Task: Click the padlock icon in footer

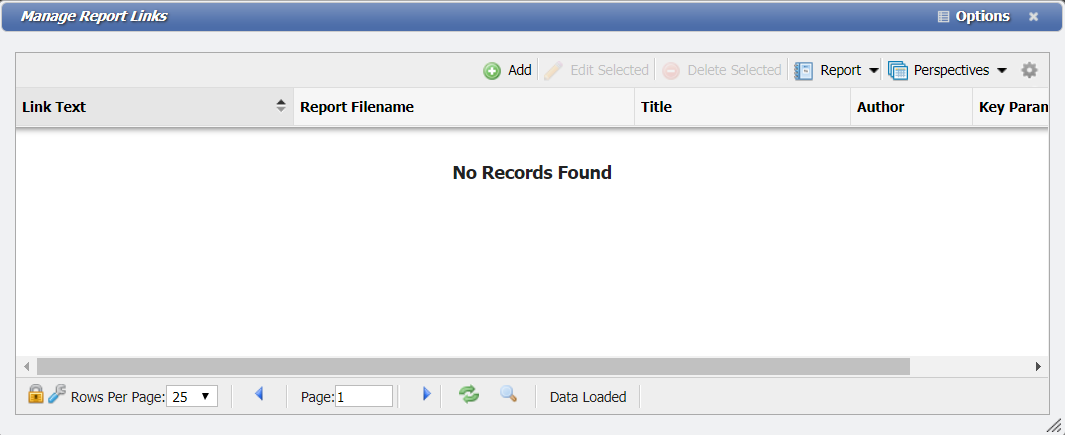Action: 35,394
